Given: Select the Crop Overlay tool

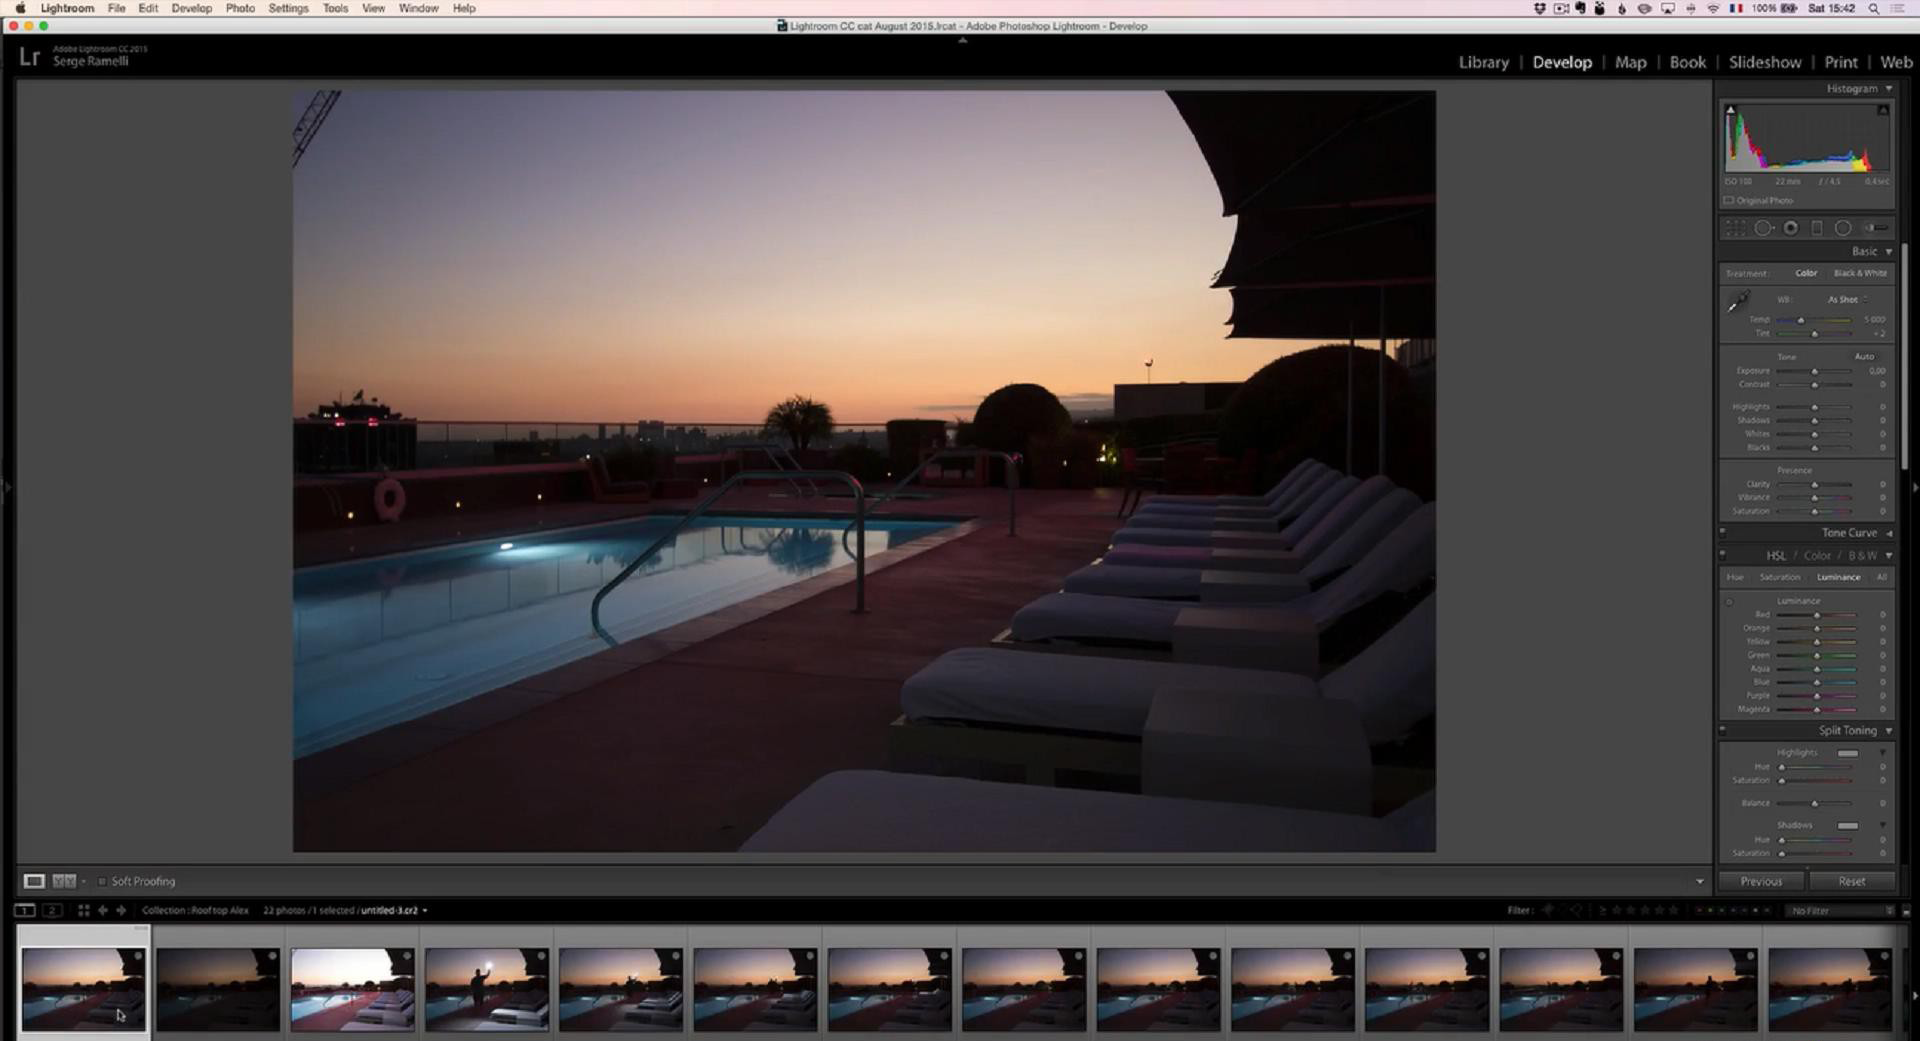Looking at the screenshot, I should point(1736,228).
